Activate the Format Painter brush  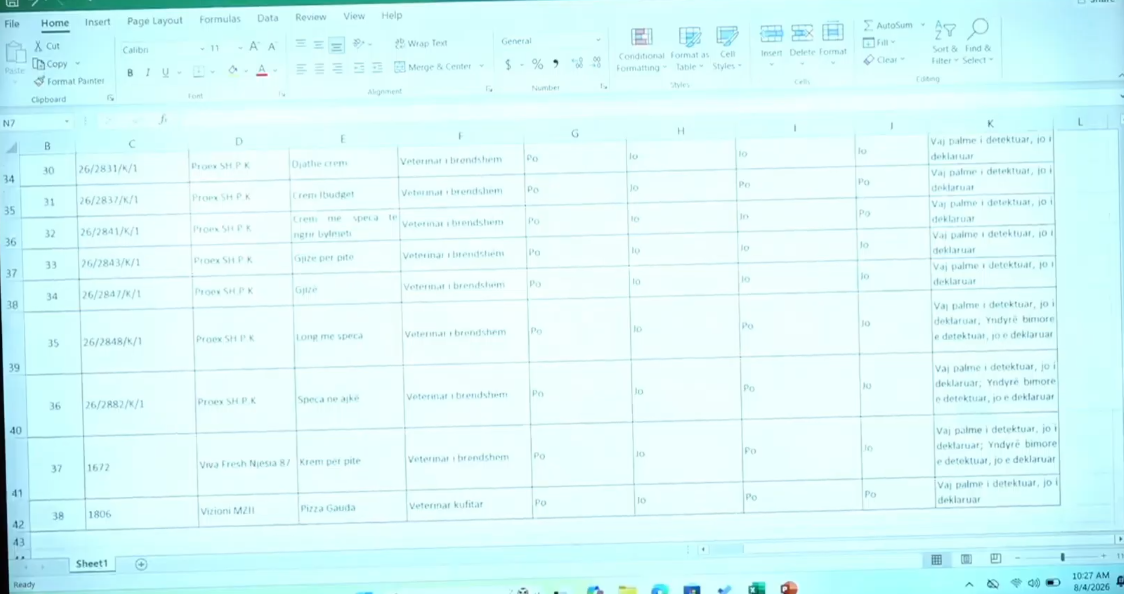[39, 81]
